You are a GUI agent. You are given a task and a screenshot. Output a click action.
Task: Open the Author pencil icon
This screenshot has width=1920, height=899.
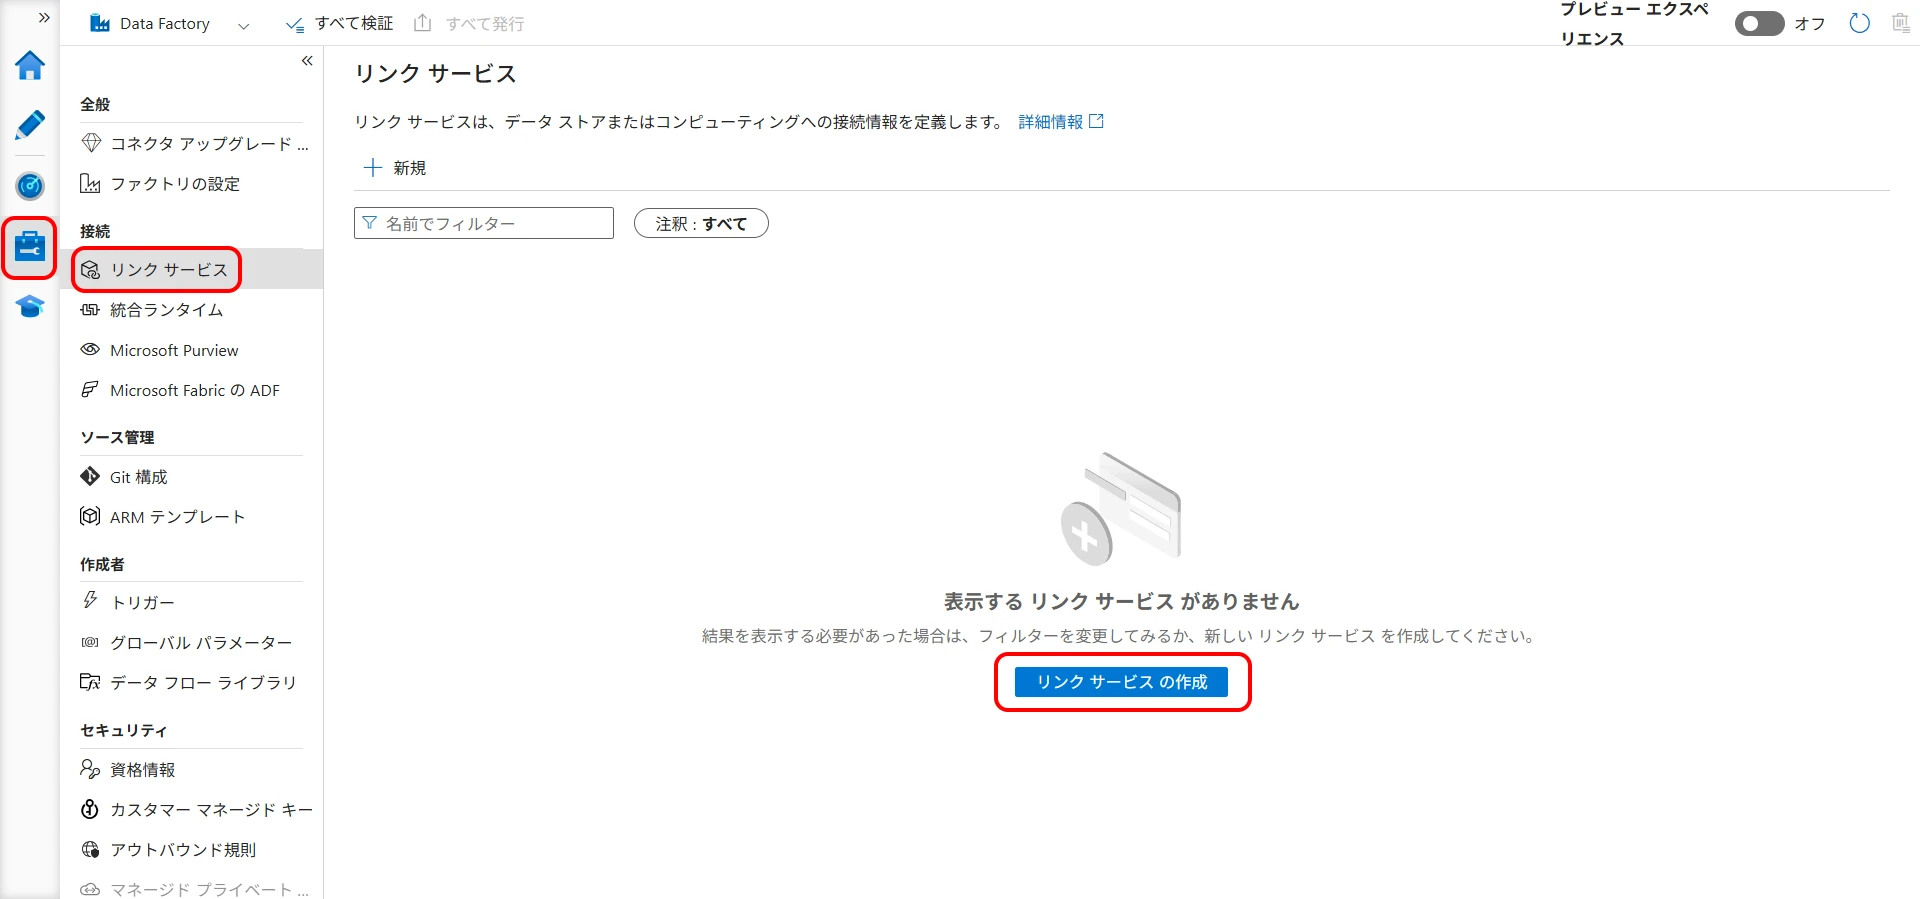(30, 126)
